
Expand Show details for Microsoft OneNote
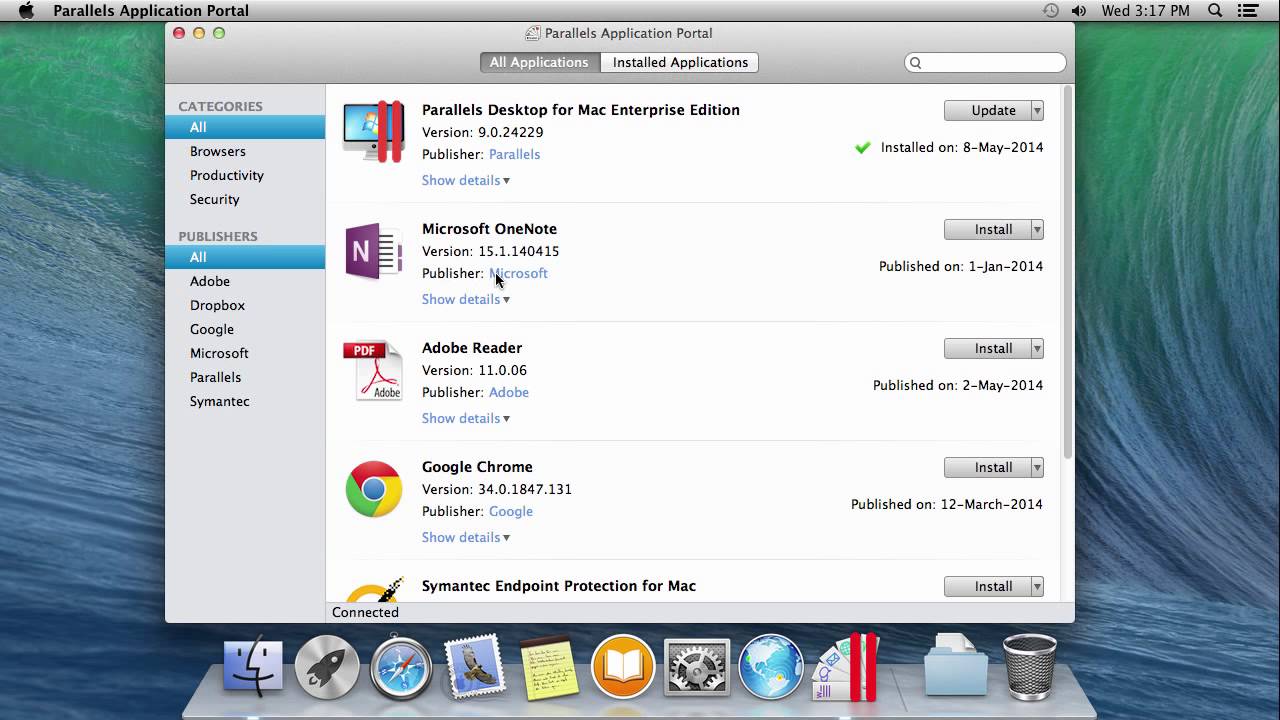pyautogui.click(x=465, y=299)
